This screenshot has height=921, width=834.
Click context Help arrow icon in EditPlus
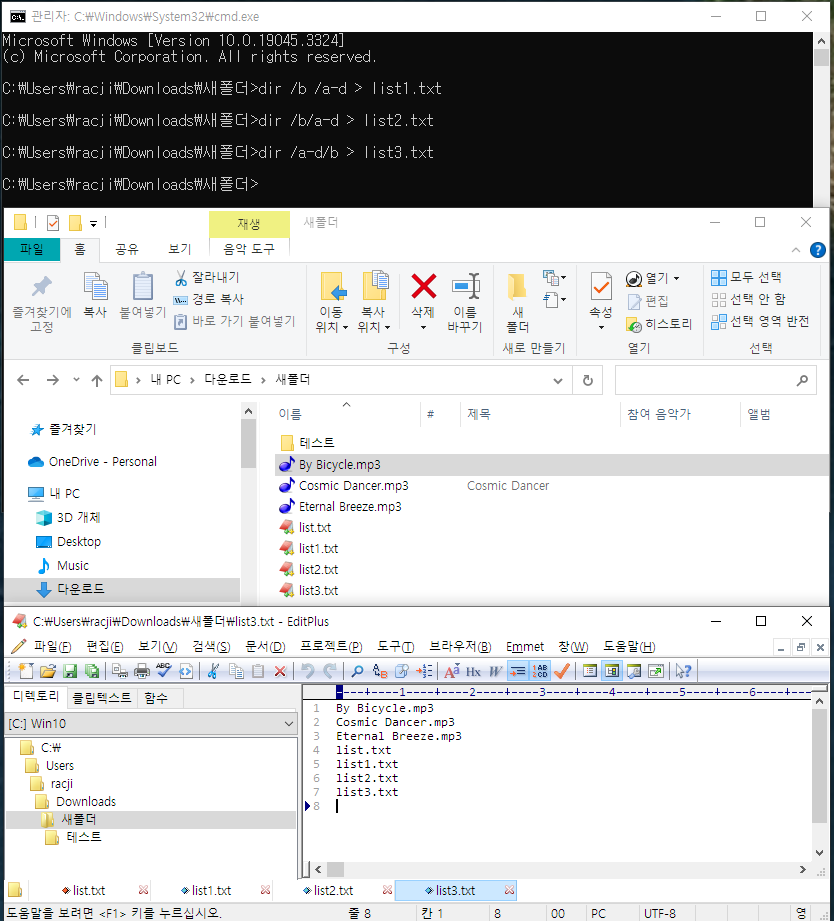pos(684,671)
